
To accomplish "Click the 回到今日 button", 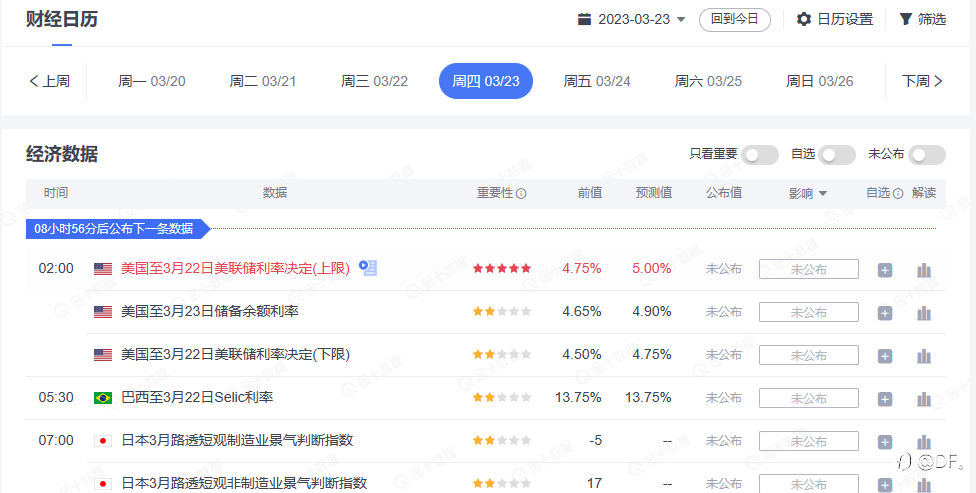I will click(x=735, y=19).
